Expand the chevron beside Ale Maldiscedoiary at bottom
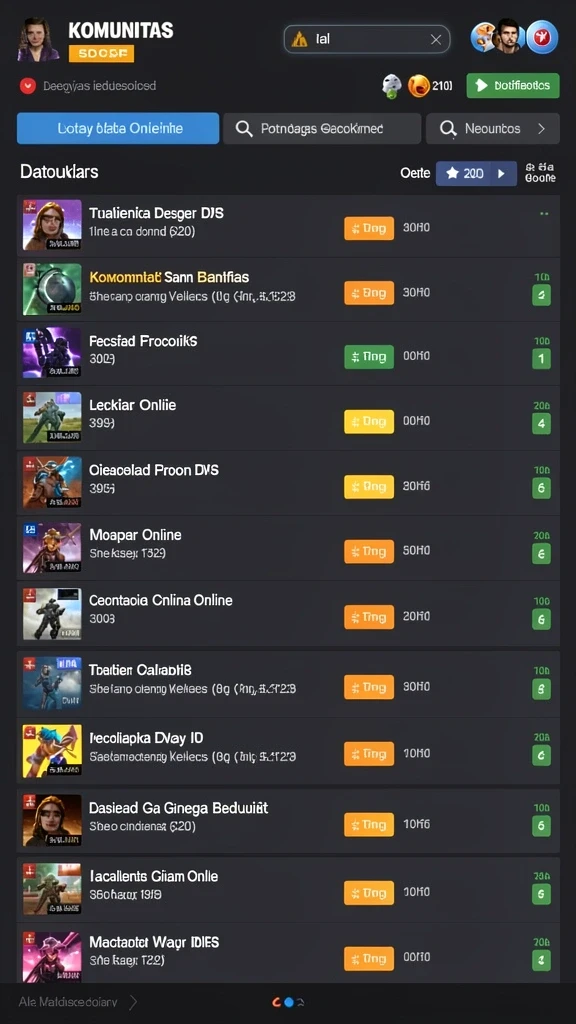576x1024 pixels. [133, 1001]
